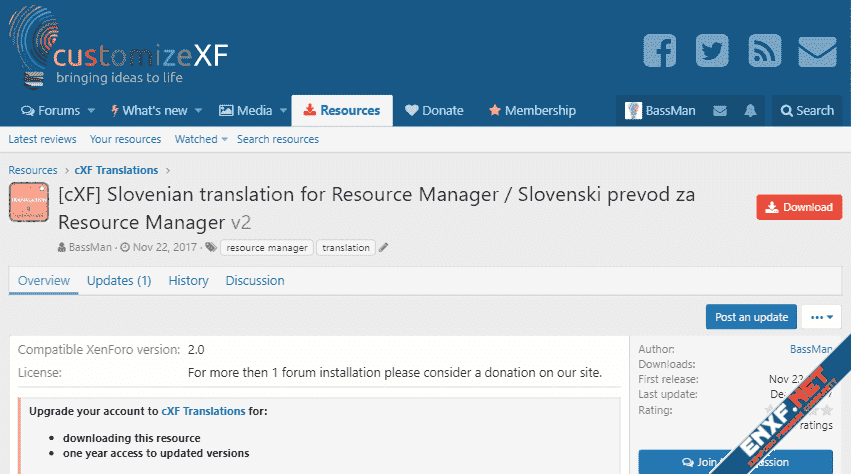Click the envelope contact icon
This screenshot has height=474, width=851.
[817, 51]
